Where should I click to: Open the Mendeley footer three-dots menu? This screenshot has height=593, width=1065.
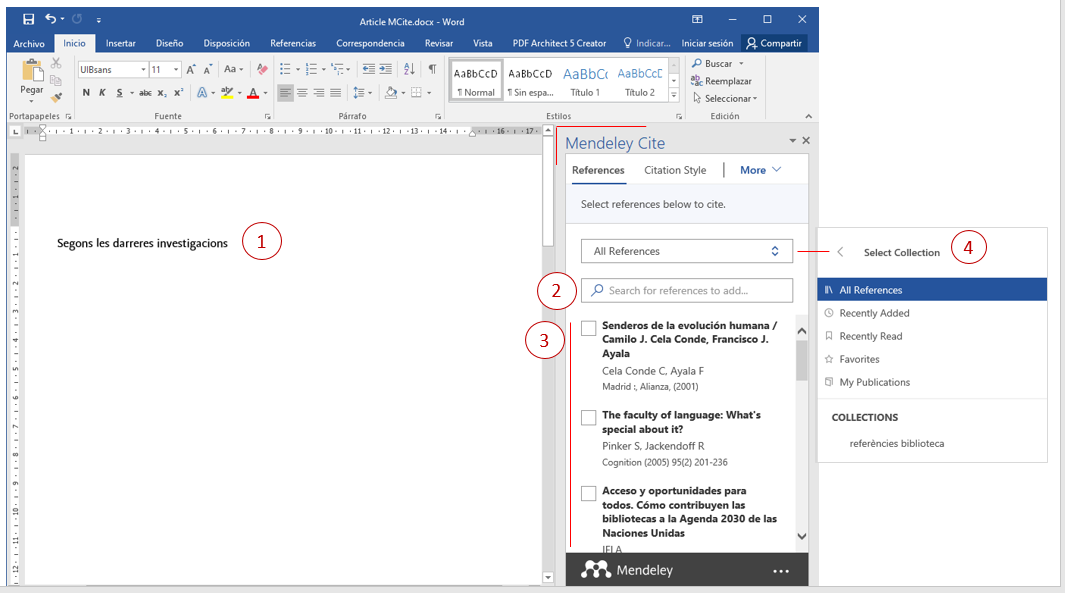781,571
